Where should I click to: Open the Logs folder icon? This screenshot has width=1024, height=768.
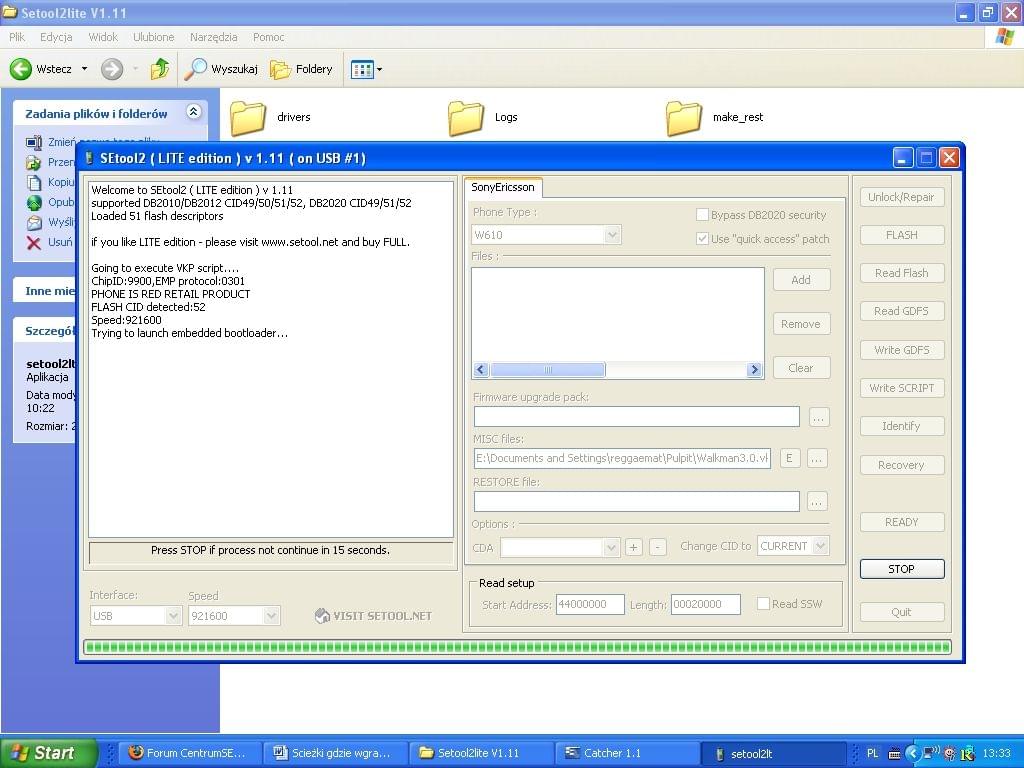[x=466, y=118]
